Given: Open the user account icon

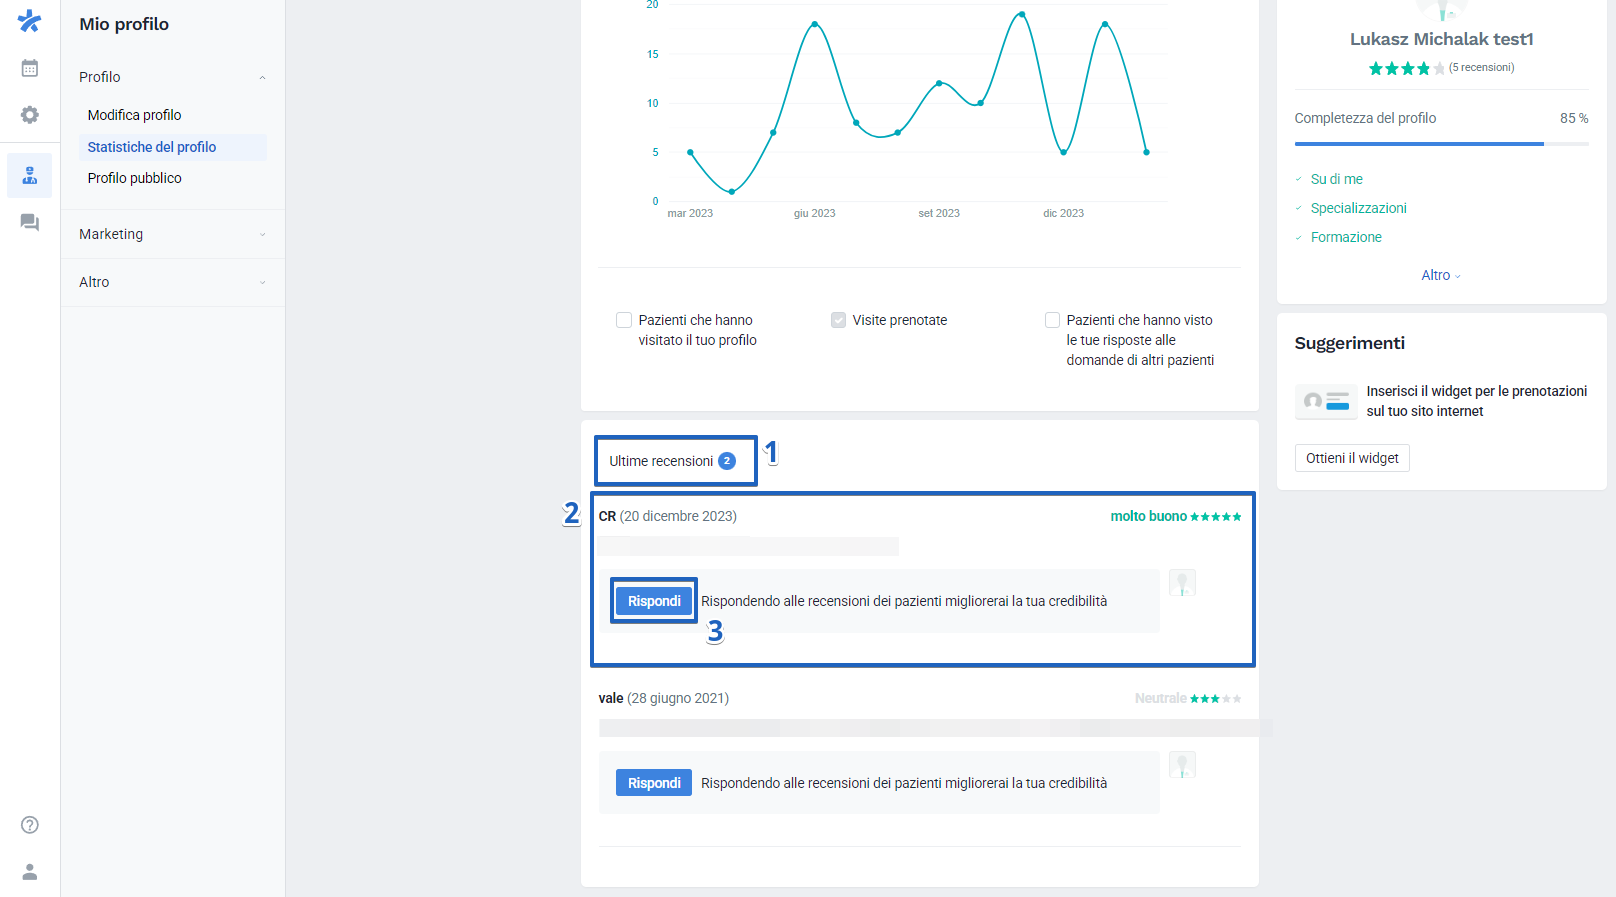Looking at the screenshot, I should (x=30, y=872).
